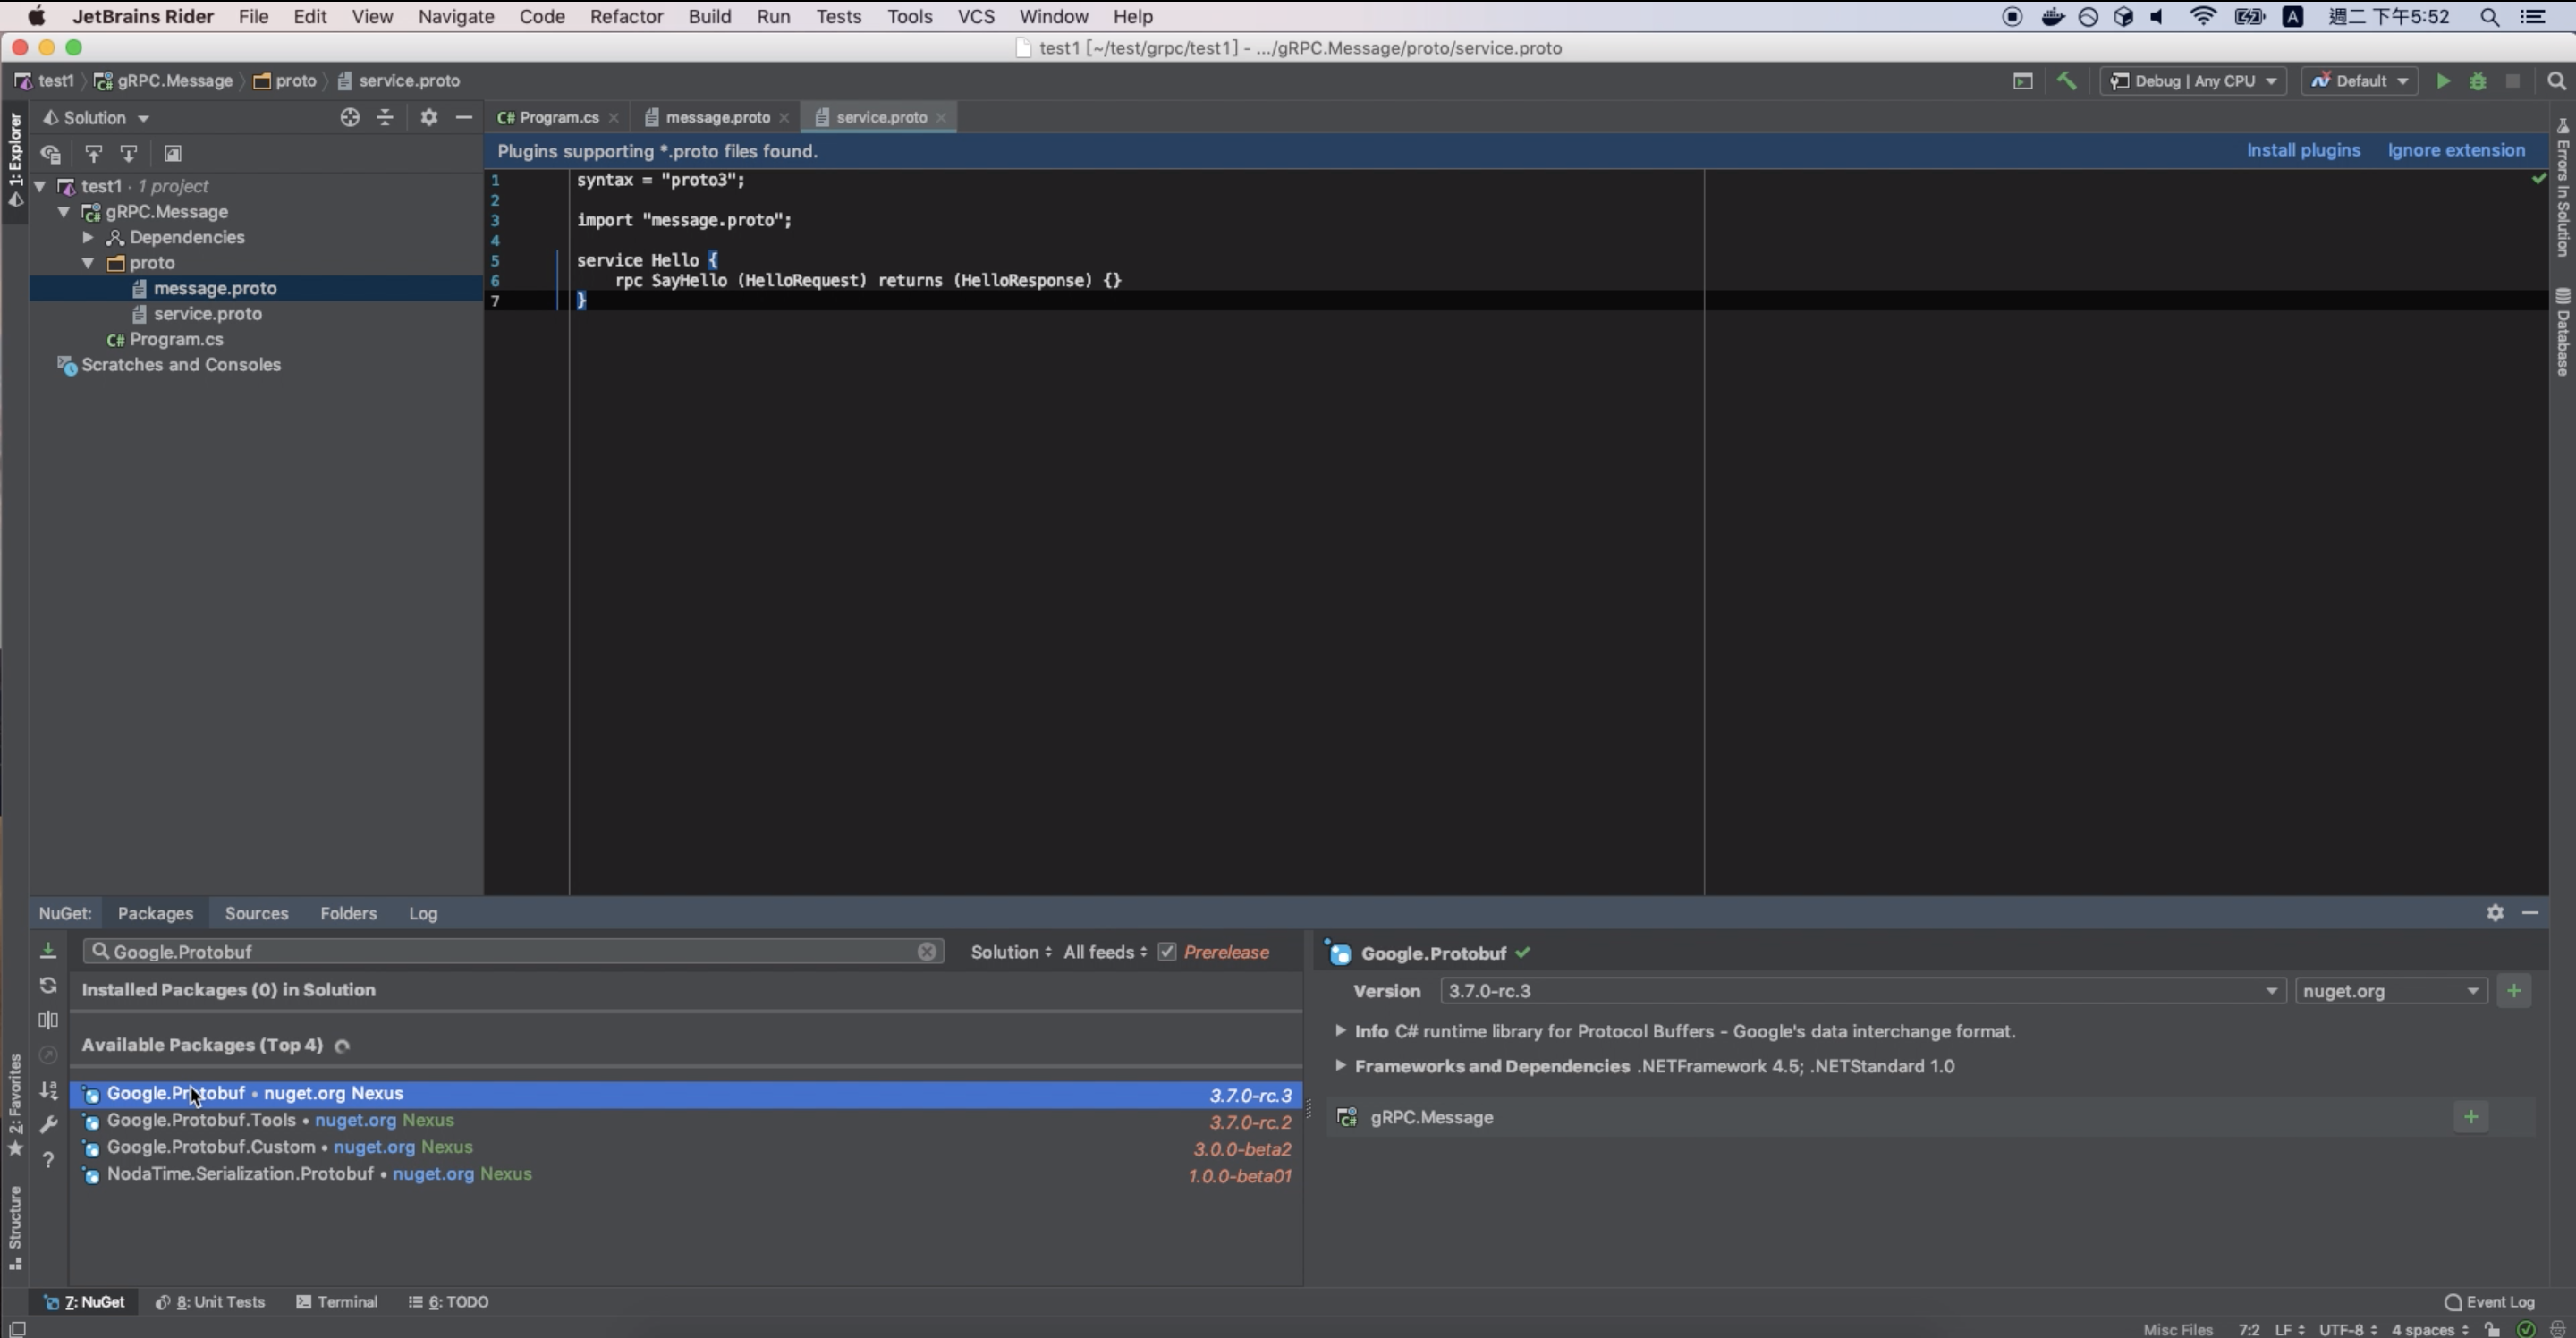Toggle NuGet layout columns icon
This screenshot has height=1338, width=2576.
(x=48, y=1020)
